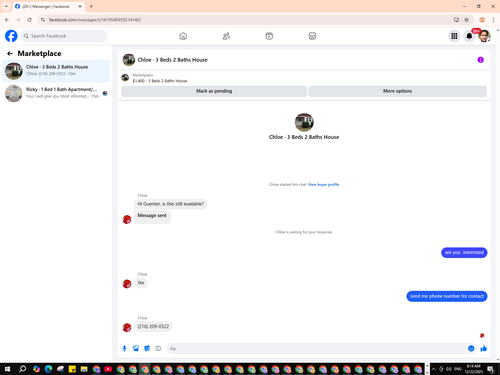Click the attach photo icon in composer
The width and height of the screenshot is (500, 375).
click(x=136, y=348)
